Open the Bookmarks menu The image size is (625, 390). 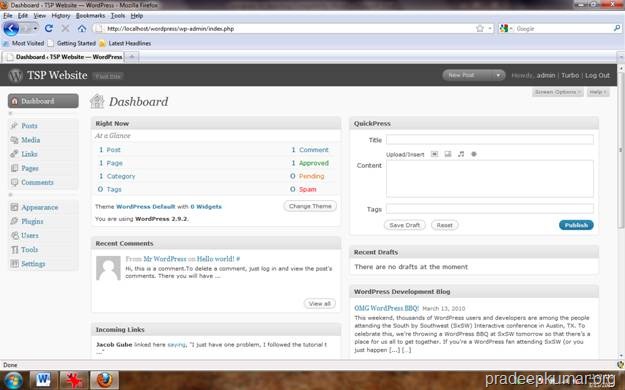(90, 16)
